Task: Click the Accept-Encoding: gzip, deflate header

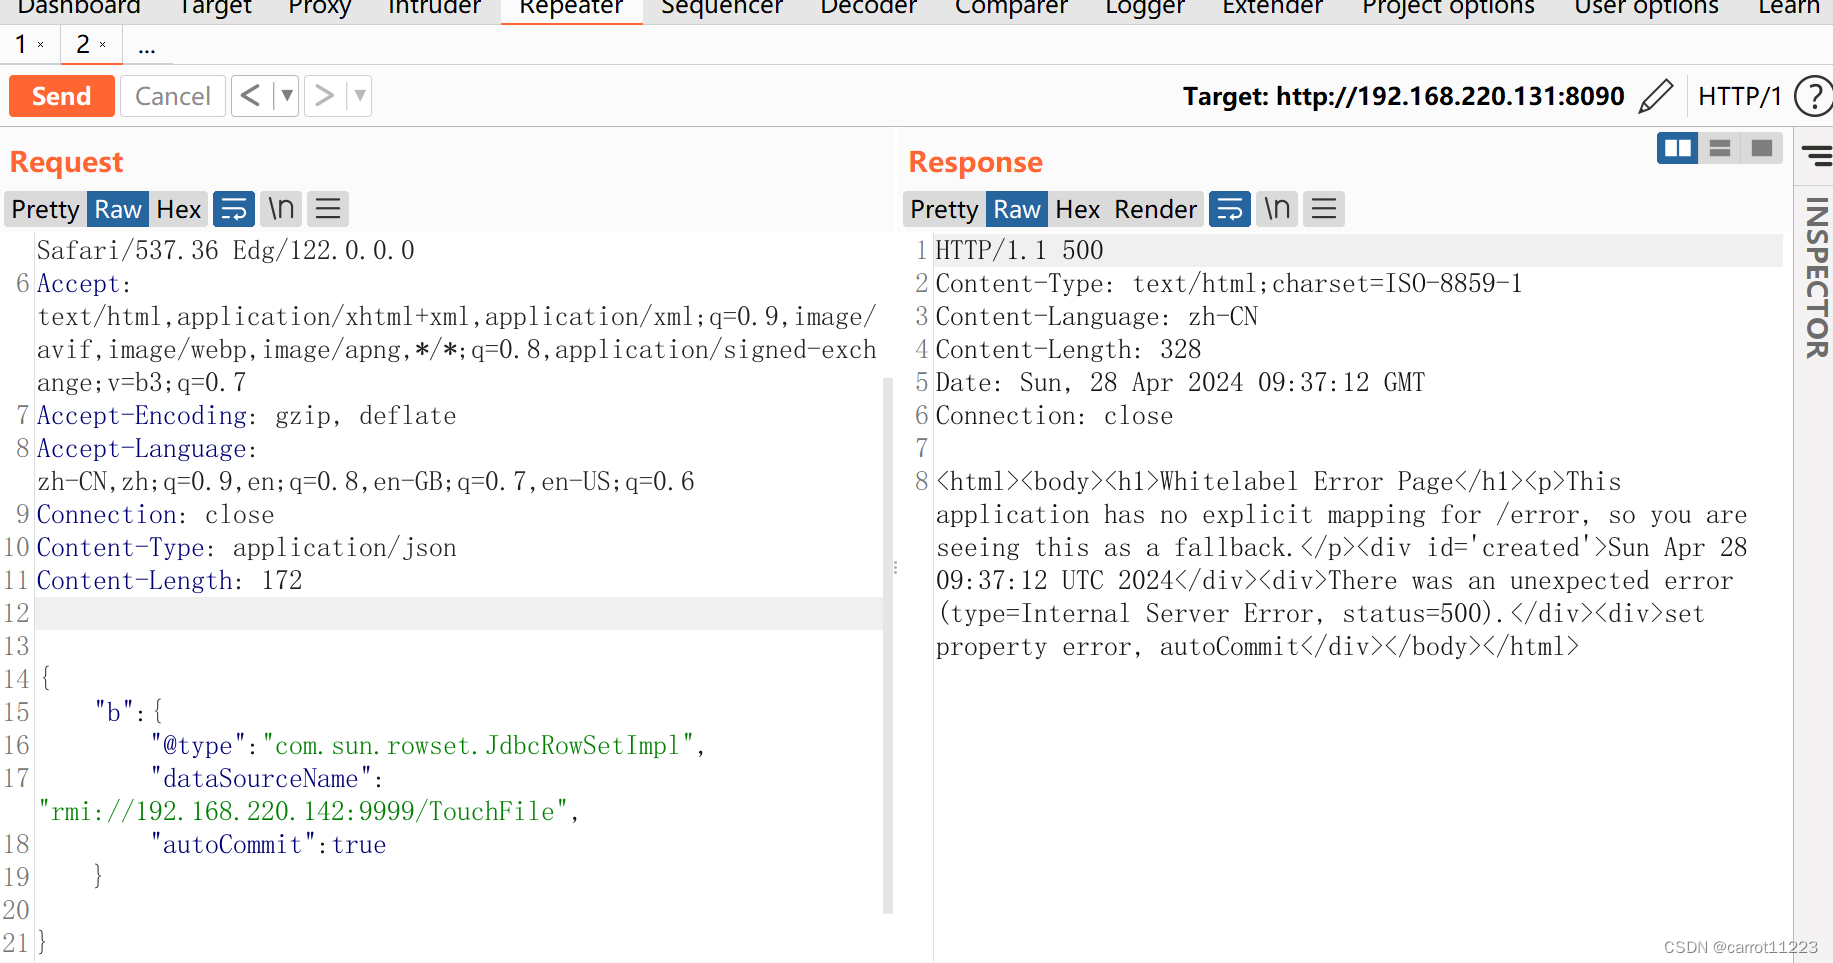Action: [x=247, y=416]
